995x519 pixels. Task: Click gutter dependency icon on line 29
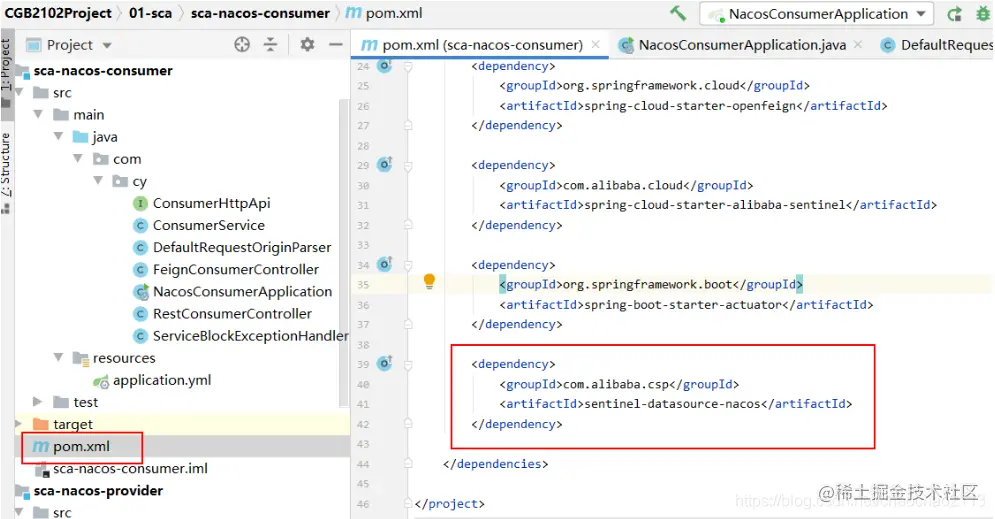tap(385, 164)
